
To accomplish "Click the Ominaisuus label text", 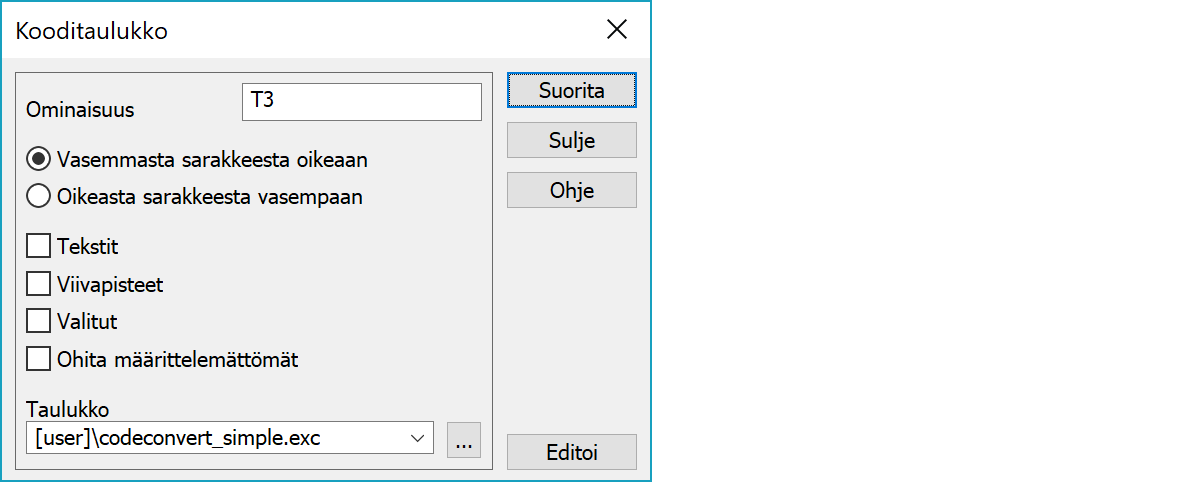I will click(80, 110).
